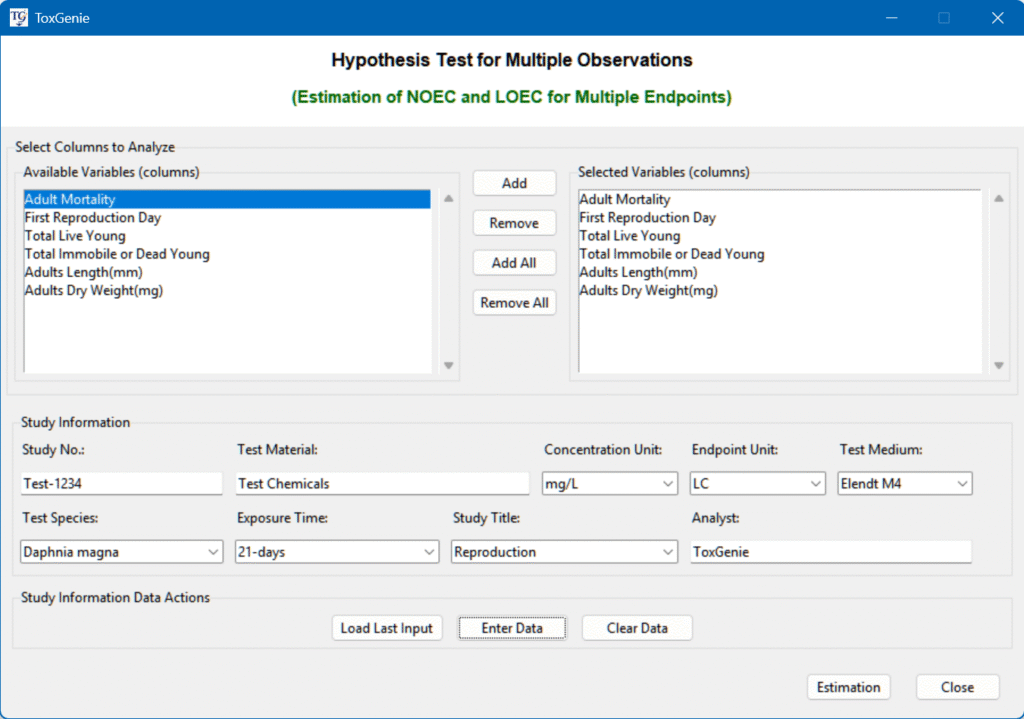
Task: Select Adults Dry Weight(mg) in Selected Variables
Action: tap(648, 291)
